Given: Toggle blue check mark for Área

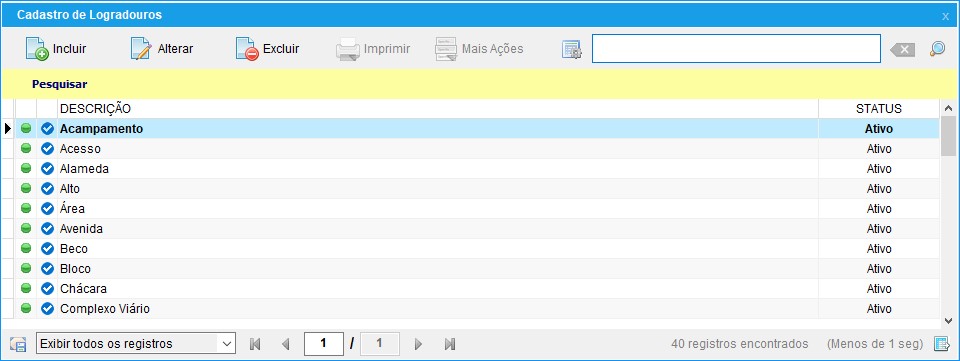Looking at the screenshot, I should point(47,209).
